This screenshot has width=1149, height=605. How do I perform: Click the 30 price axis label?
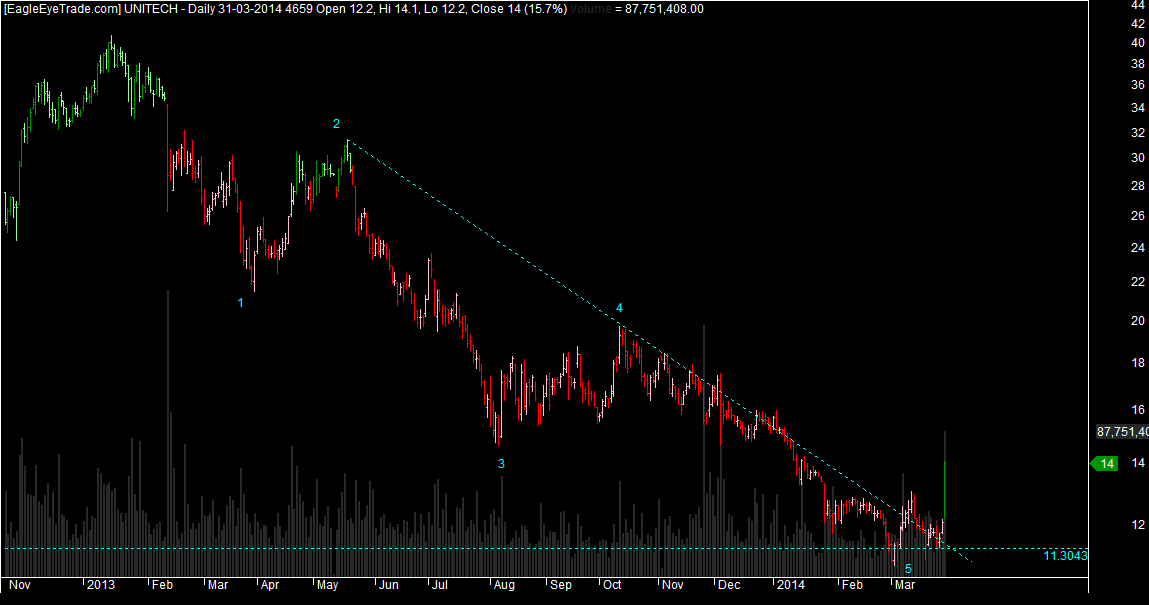1138,158
